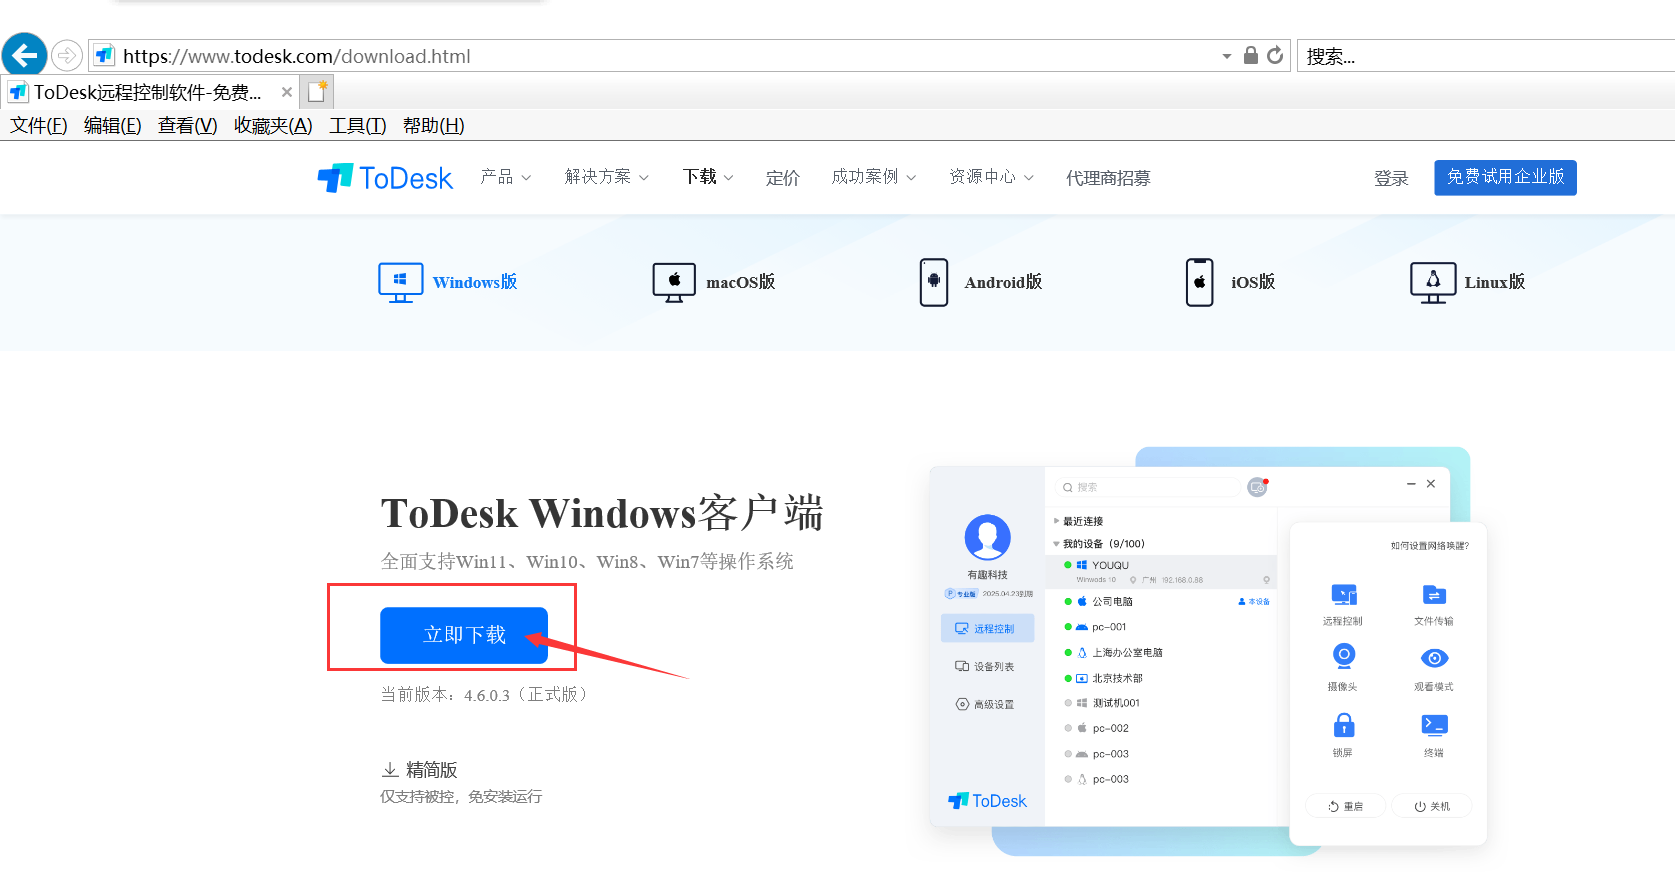The width and height of the screenshot is (1675, 884).
Task: Click the 锁屏 lock icon
Action: click(1344, 724)
